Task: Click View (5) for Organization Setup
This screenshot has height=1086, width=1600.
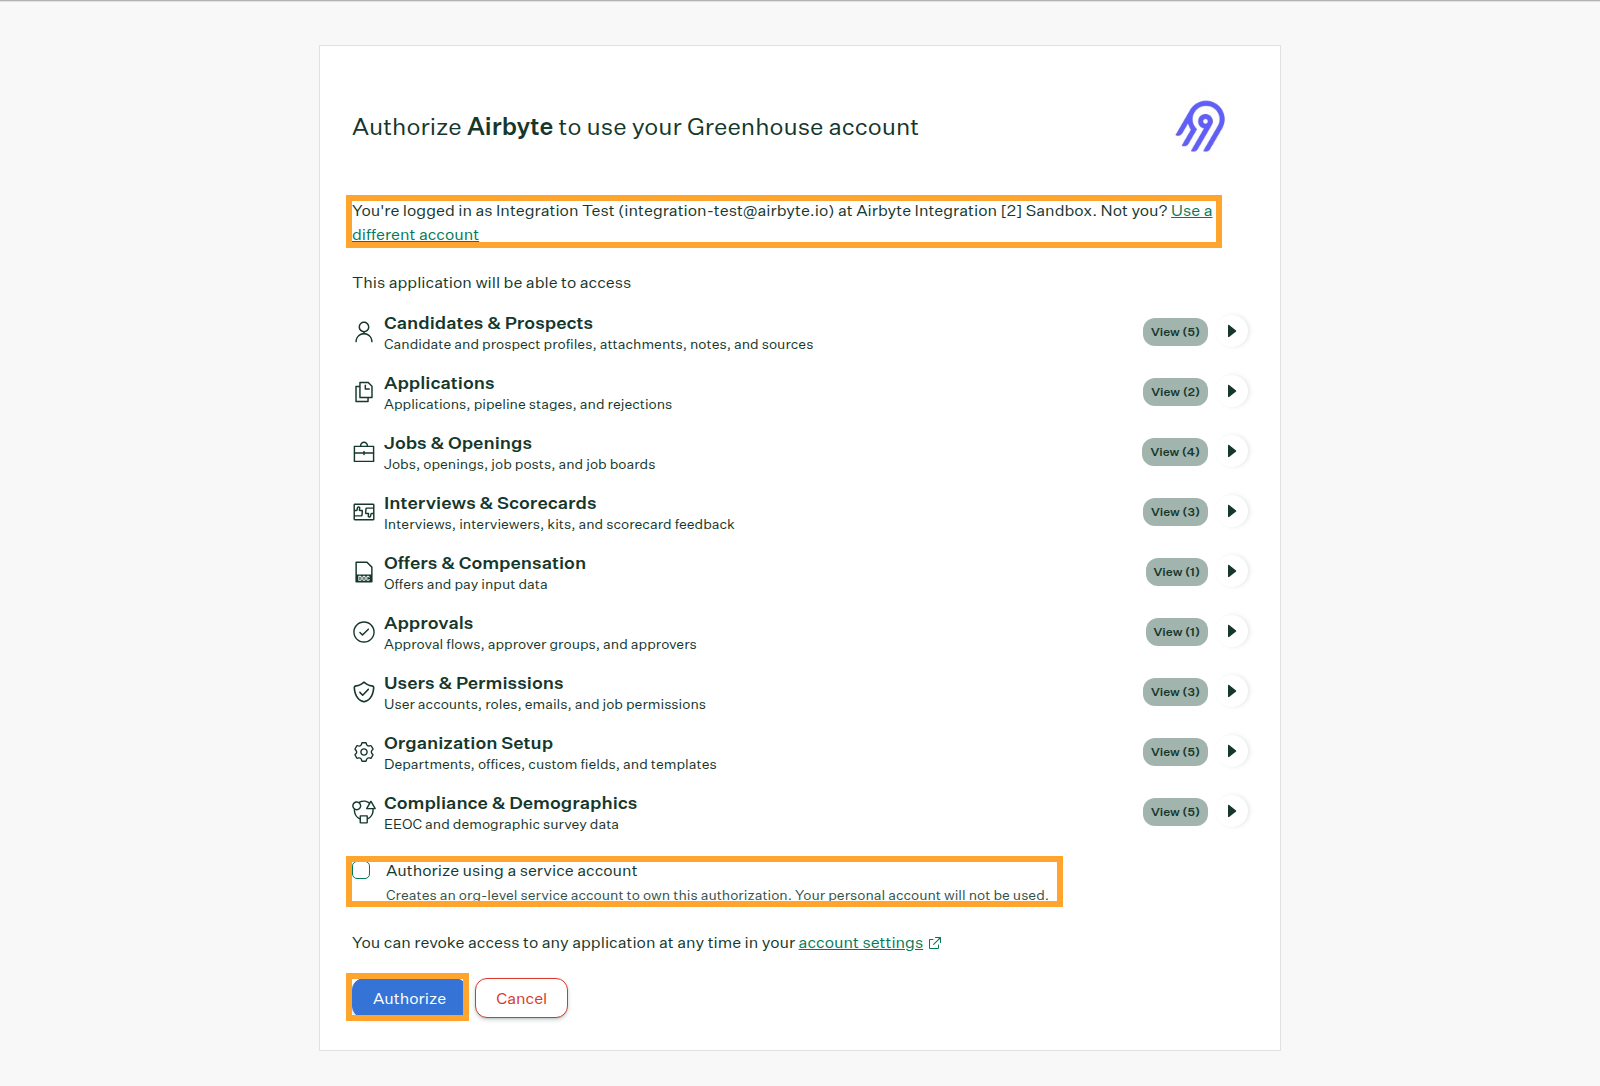Action: [1175, 752]
